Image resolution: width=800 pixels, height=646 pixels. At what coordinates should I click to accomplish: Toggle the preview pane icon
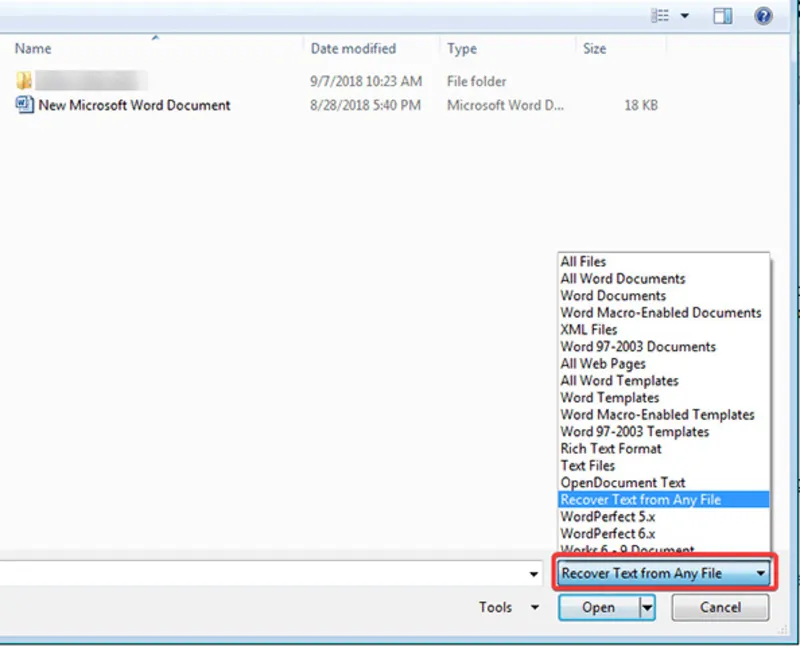722,16
